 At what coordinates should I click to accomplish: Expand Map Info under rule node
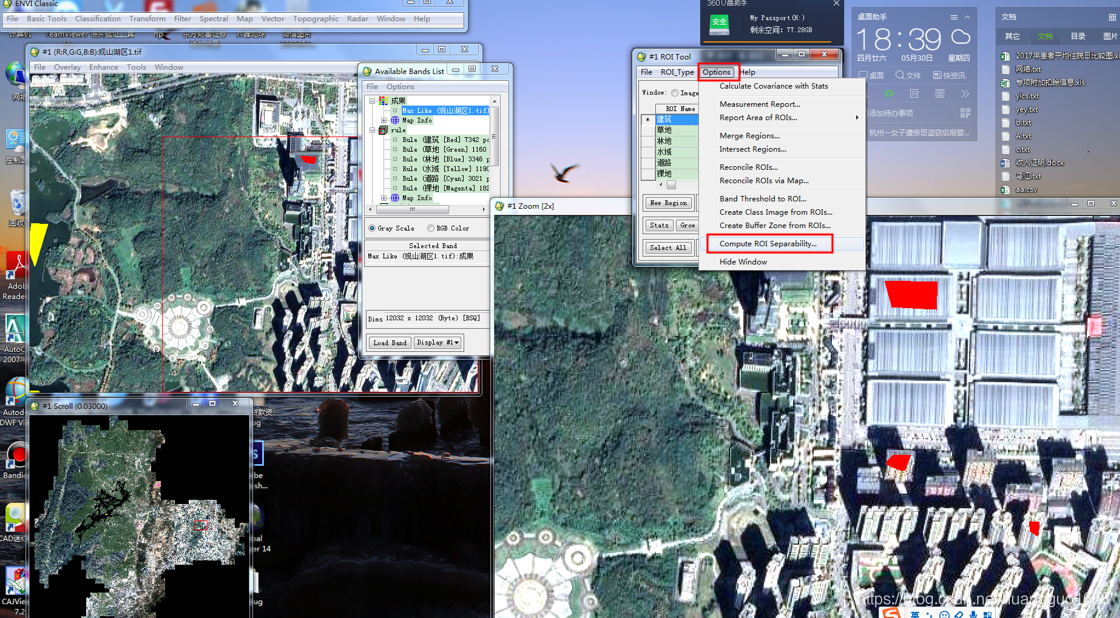pos(384,198)
